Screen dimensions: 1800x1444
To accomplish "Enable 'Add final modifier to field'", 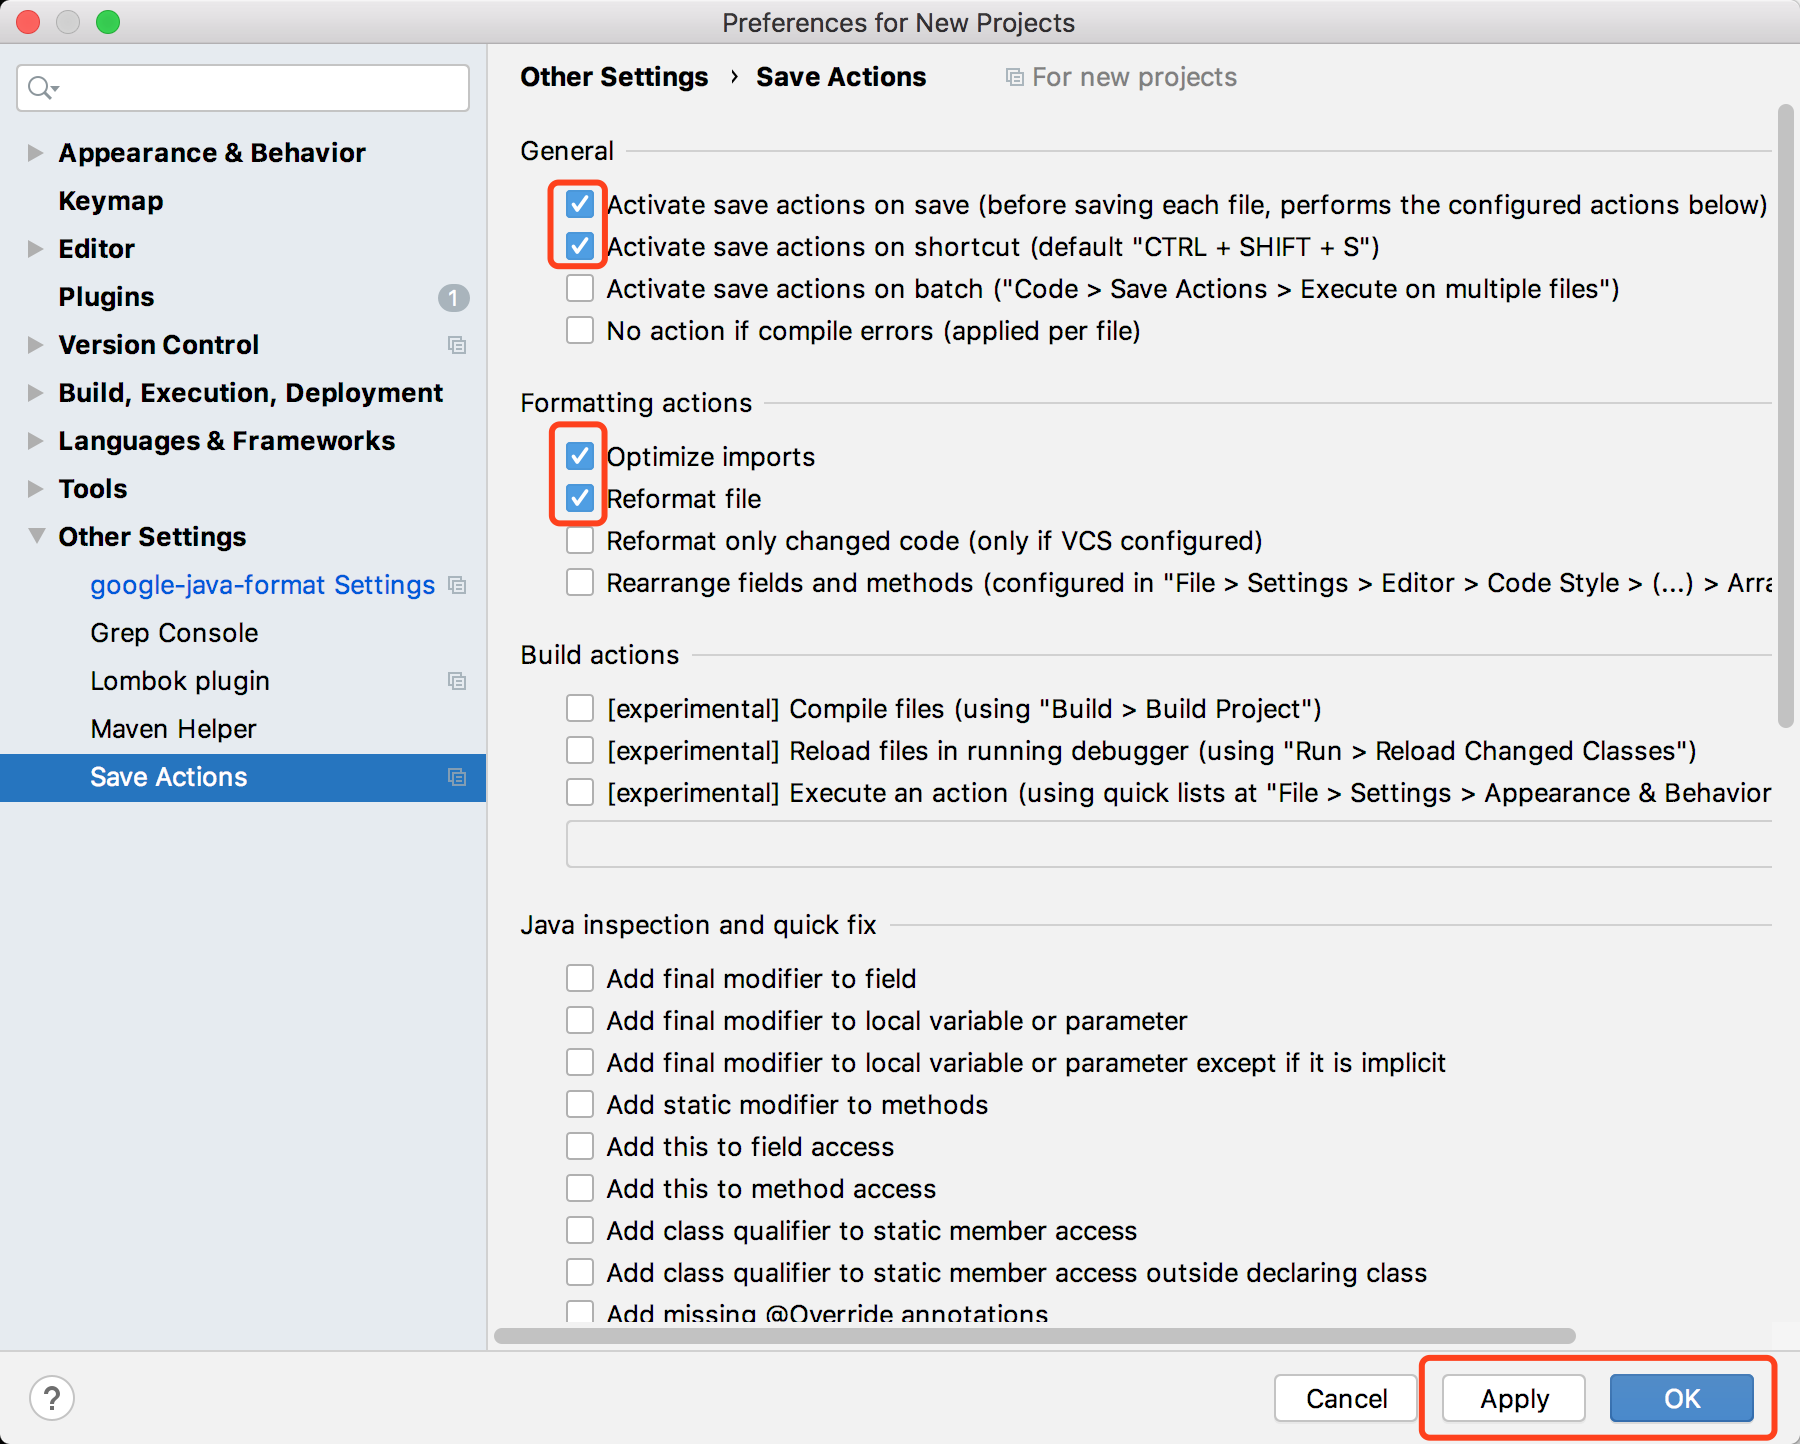I will 580,979.
